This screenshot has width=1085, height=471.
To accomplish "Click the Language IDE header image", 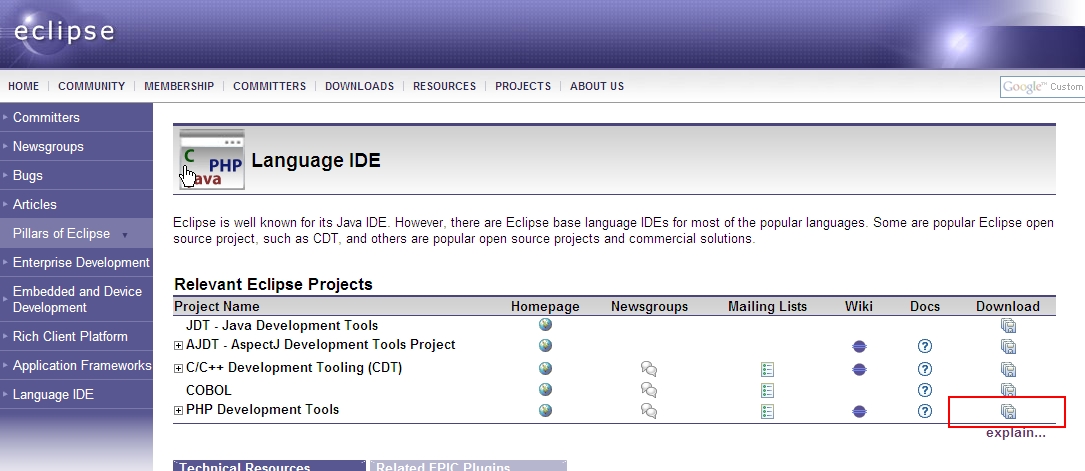I will pyautogui.click(x=212, y=159).
